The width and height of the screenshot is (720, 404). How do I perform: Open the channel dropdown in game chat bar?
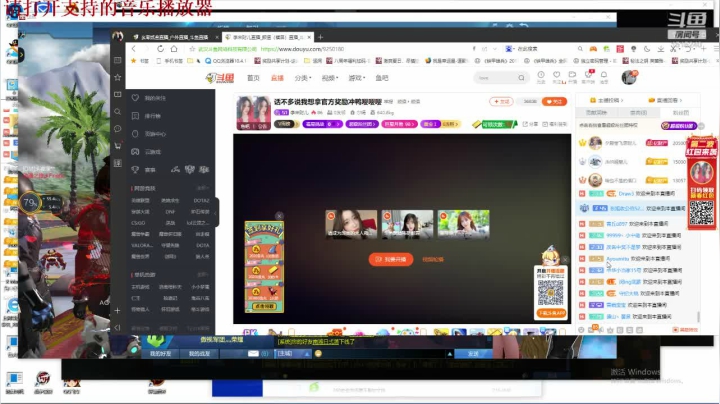point(293,354)
